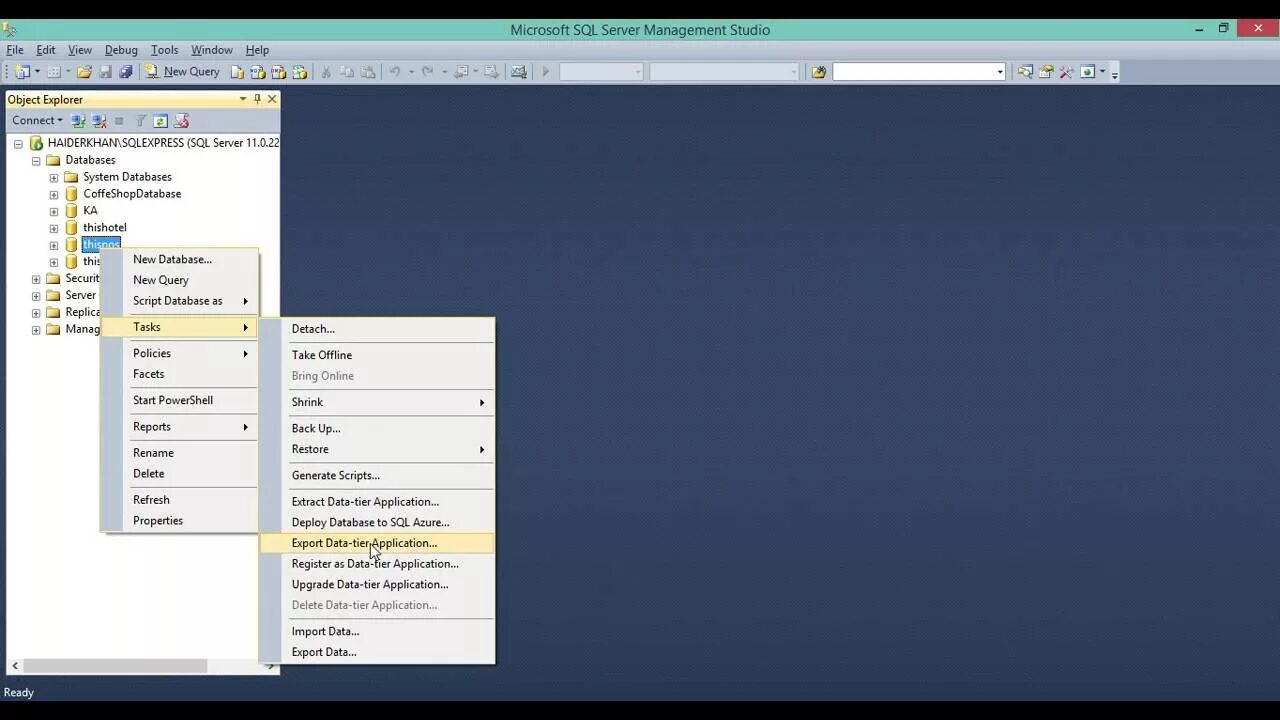This screenshot has height=720, width=1280.
Task: Open the Restore submenu
Action: (x=377, y=449)
